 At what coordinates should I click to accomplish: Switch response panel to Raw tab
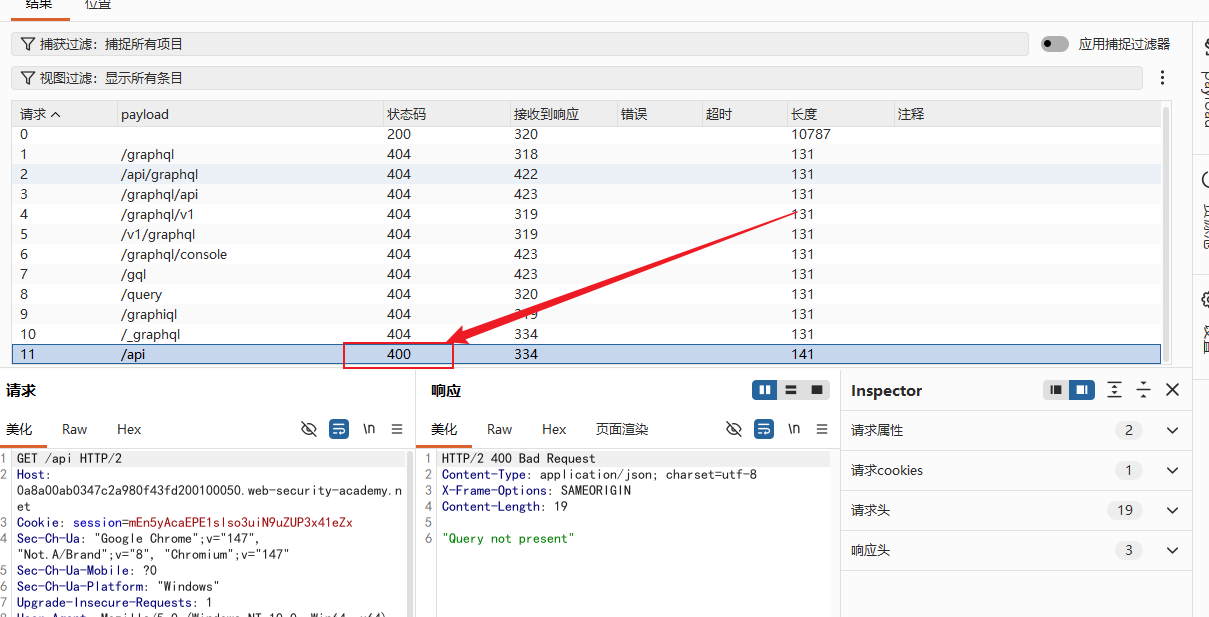[500, 429]
